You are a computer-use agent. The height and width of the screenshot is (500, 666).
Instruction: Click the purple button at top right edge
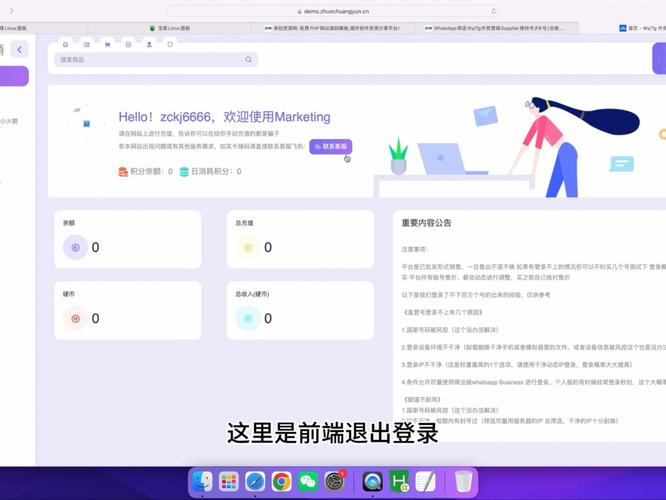tap(659, 58)
